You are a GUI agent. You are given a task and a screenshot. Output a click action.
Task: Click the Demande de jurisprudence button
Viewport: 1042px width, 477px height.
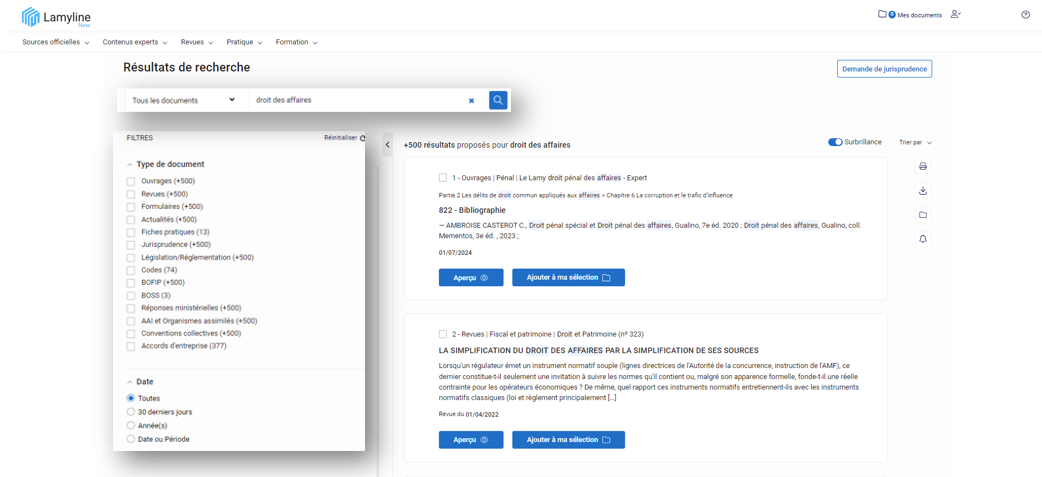884,69
